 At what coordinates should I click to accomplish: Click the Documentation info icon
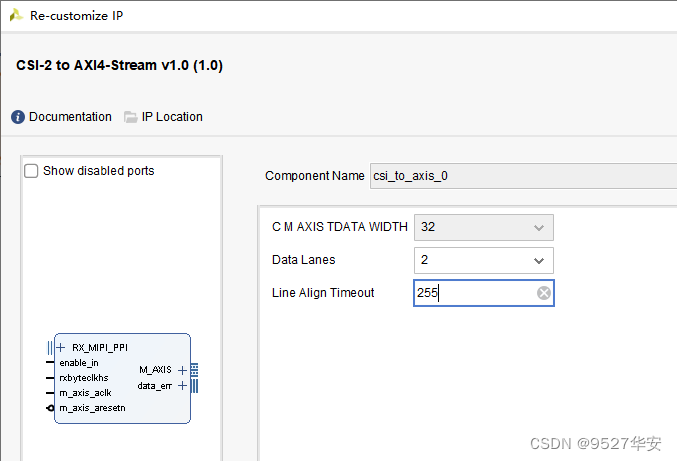click(18, 117)
